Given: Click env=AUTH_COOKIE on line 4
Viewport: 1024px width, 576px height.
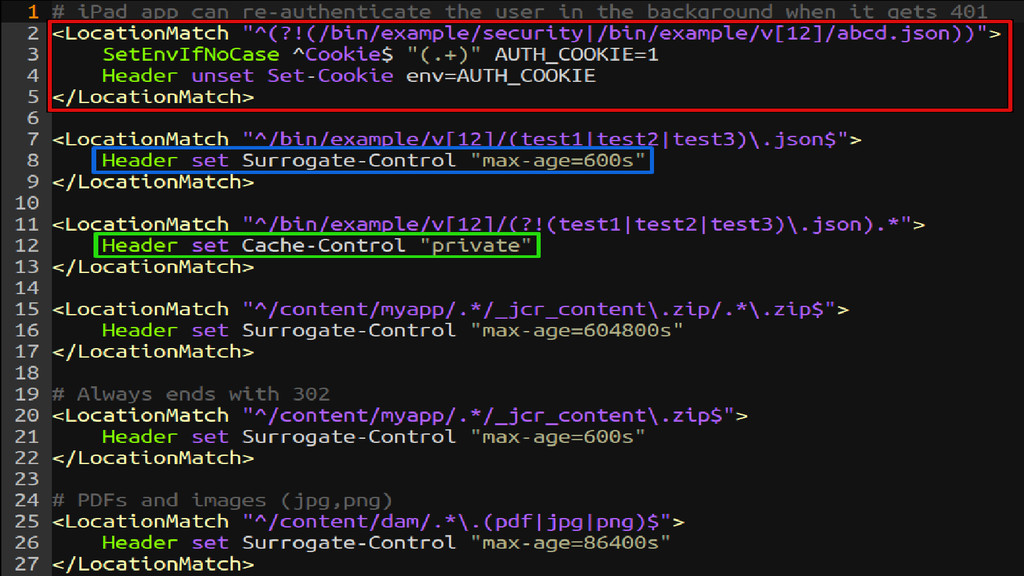Looking at the screenshot, I should point(501,76).
